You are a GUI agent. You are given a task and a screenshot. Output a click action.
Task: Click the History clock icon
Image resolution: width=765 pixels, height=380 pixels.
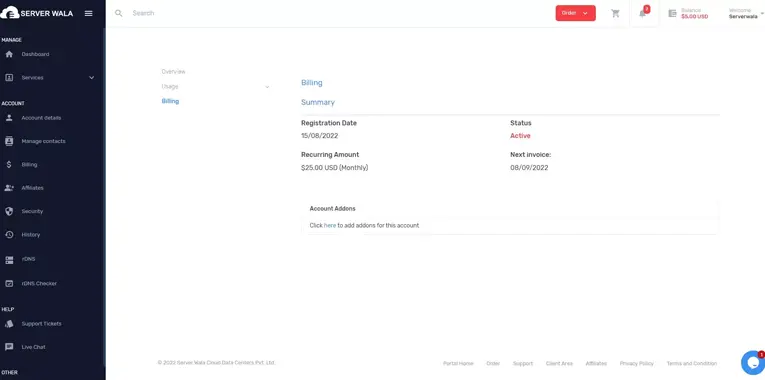point(9,235)
